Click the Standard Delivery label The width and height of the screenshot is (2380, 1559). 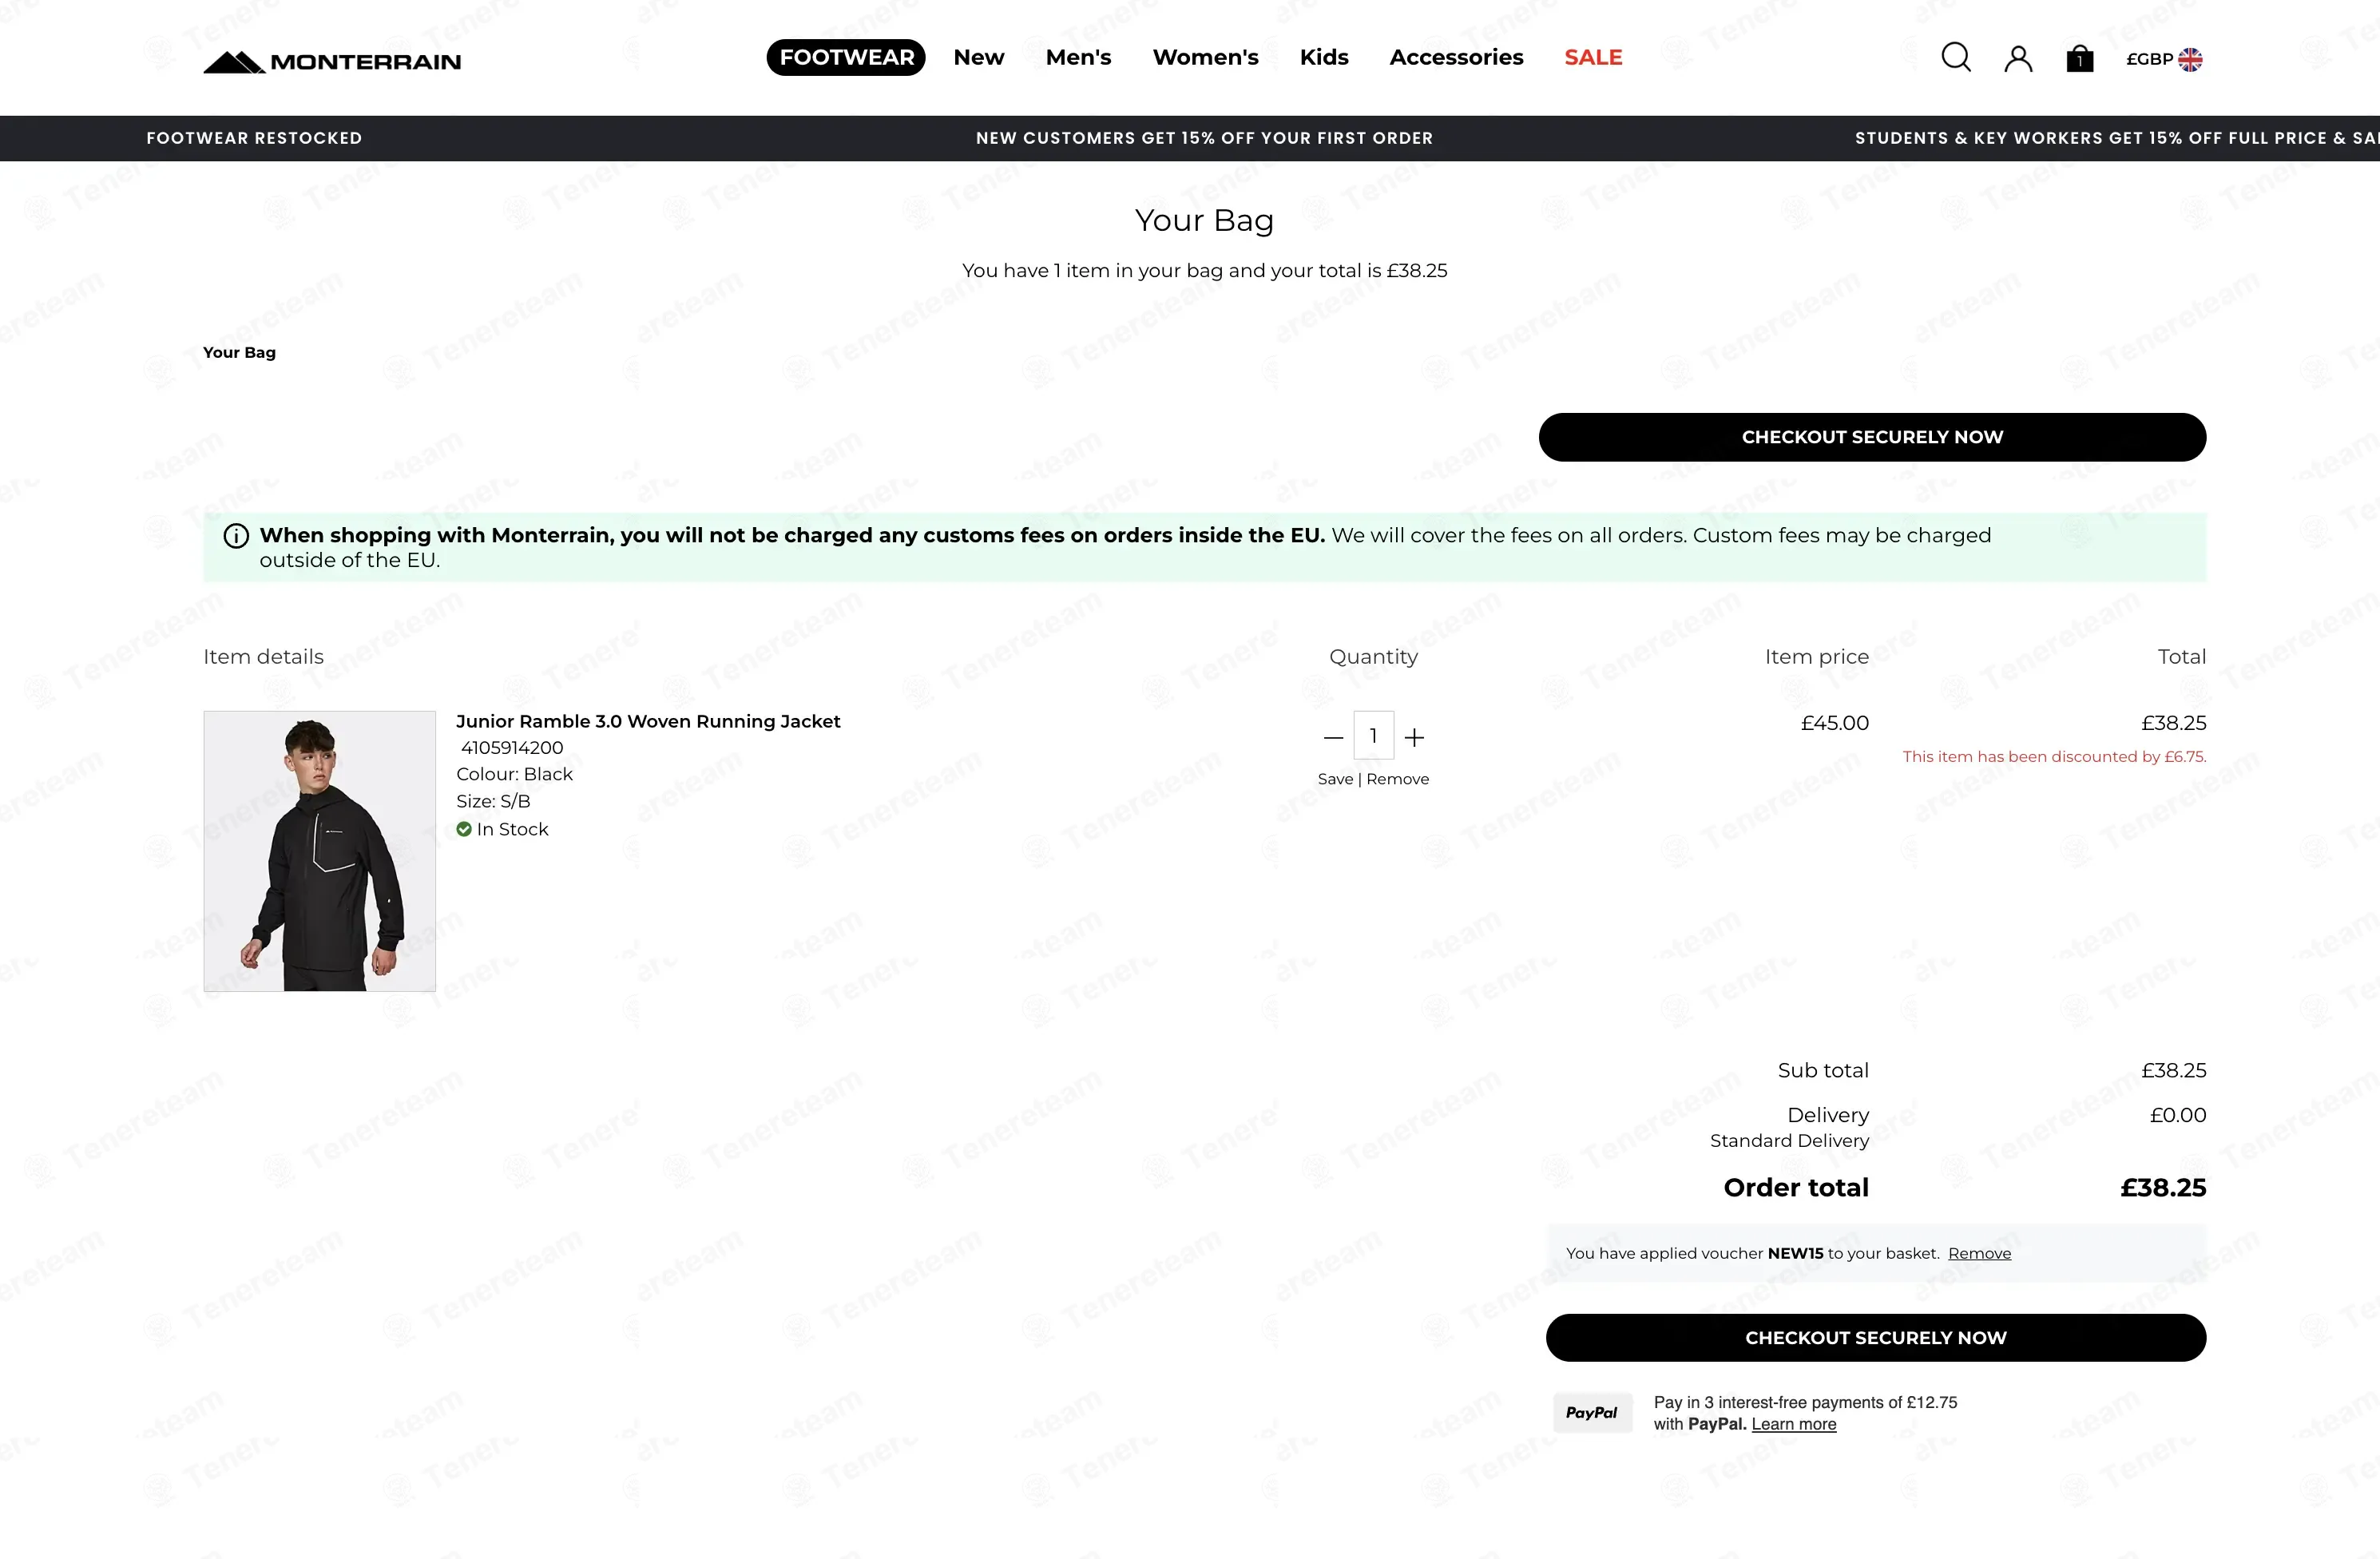coord(1789,1141)
